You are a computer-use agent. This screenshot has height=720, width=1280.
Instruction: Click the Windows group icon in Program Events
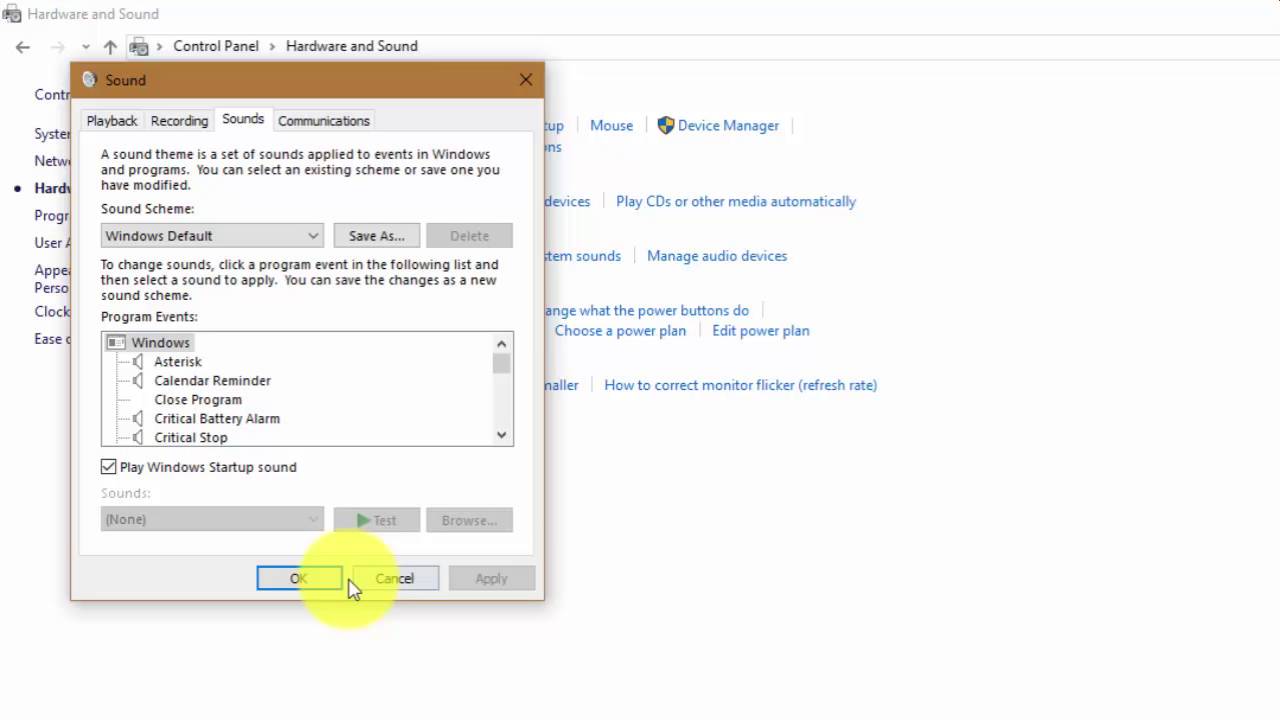coord(116,342)
